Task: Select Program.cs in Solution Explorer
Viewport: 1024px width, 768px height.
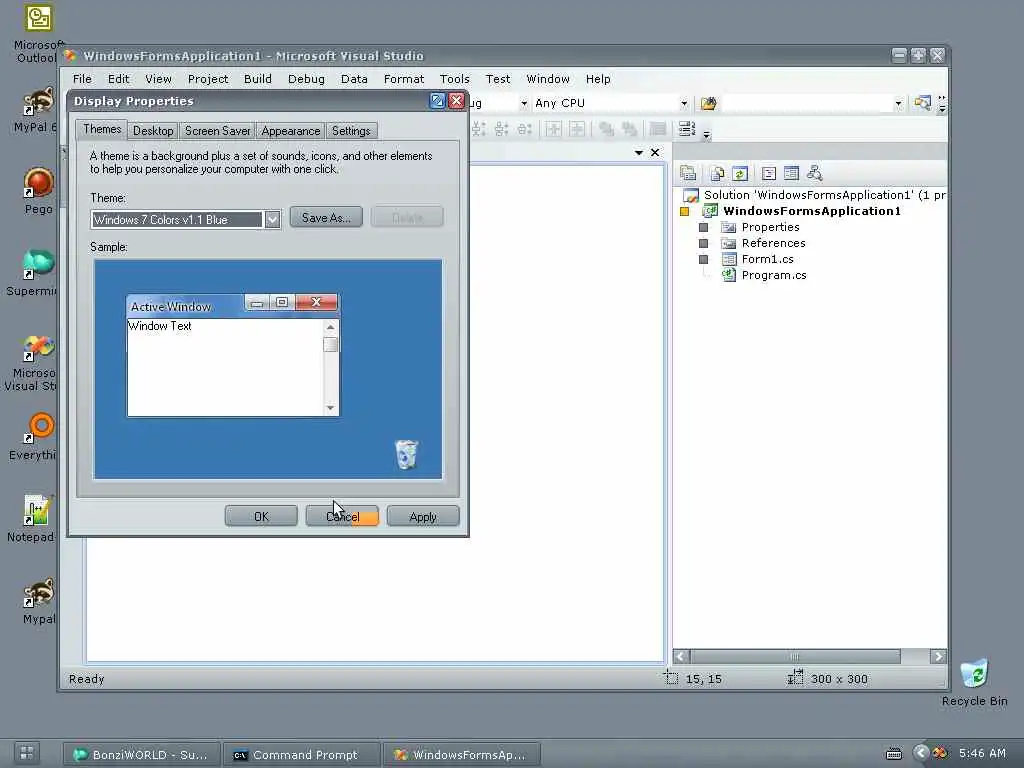Action: click(774, 275)
